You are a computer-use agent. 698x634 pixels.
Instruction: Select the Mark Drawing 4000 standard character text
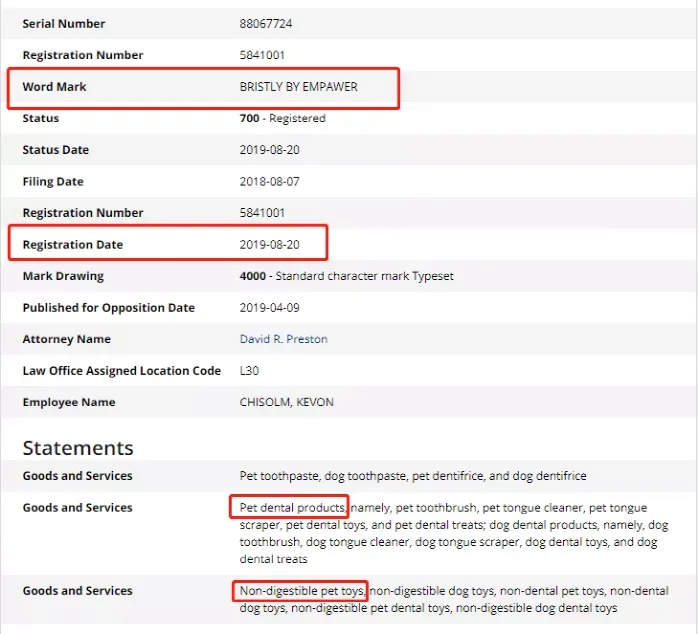346,276
